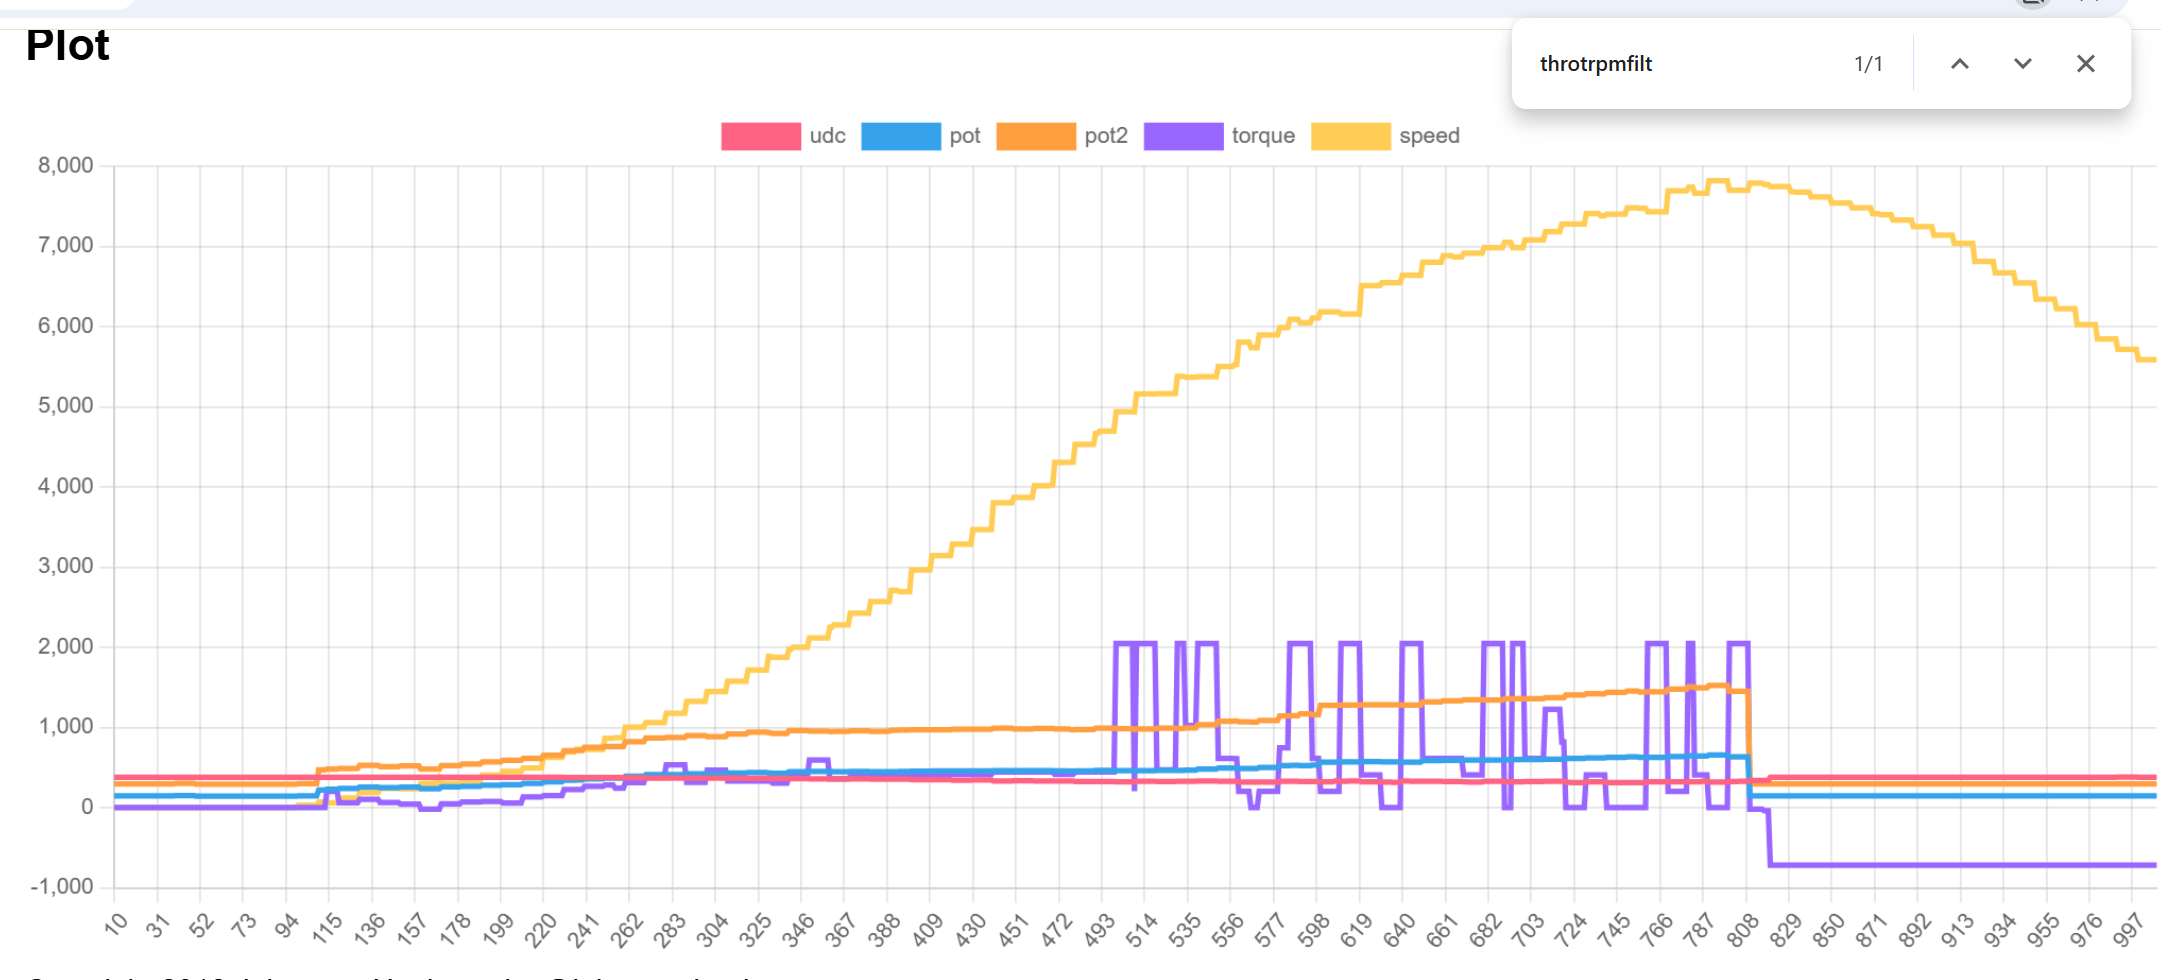
Task: Click the 8,000 y-axis tick label
Action: tap(65, 165)
